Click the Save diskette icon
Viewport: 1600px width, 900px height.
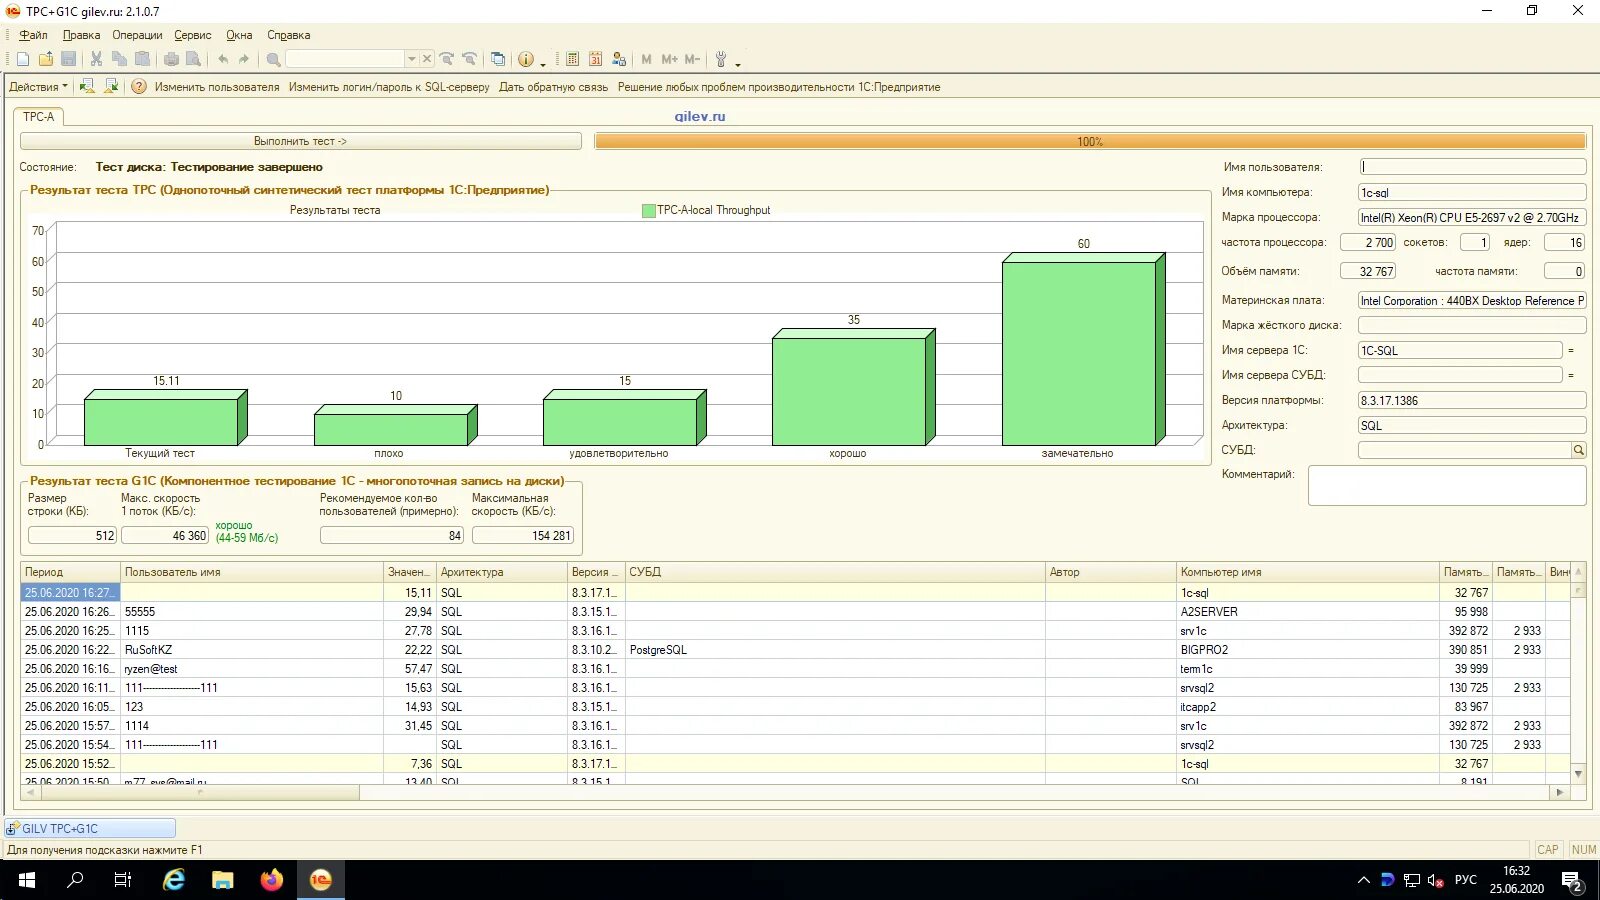click(x=69, y=59)
